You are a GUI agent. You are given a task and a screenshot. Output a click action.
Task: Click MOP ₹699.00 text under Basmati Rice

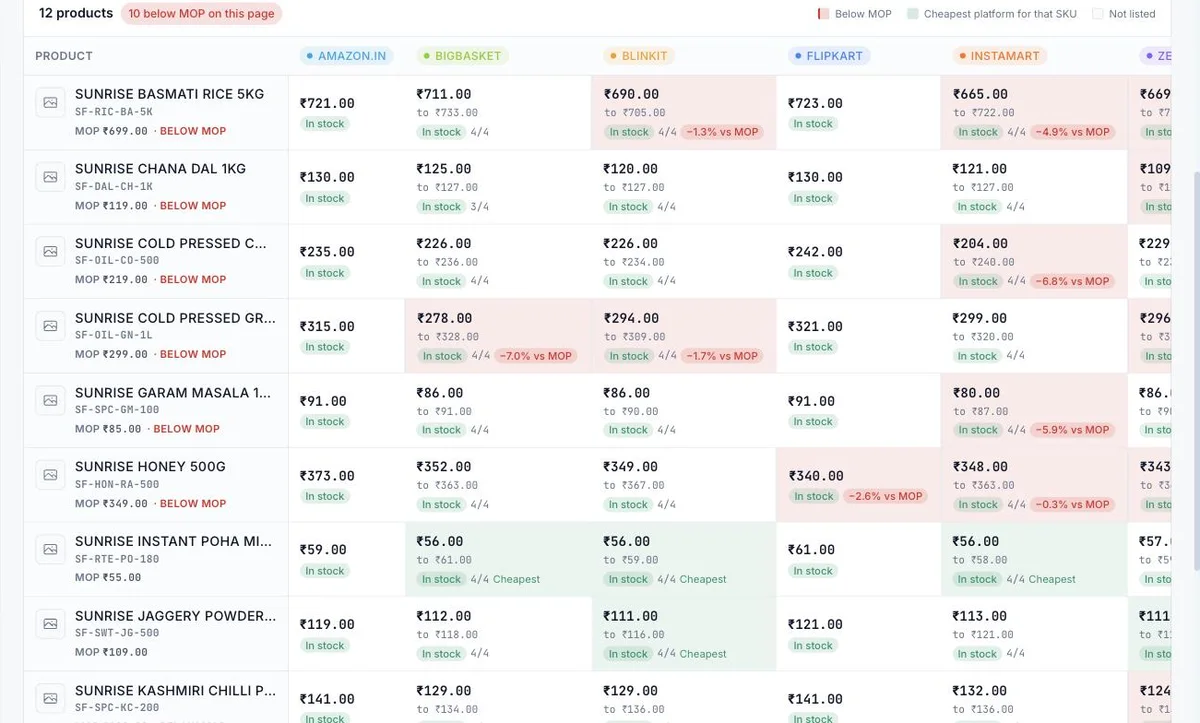point(111,131)
